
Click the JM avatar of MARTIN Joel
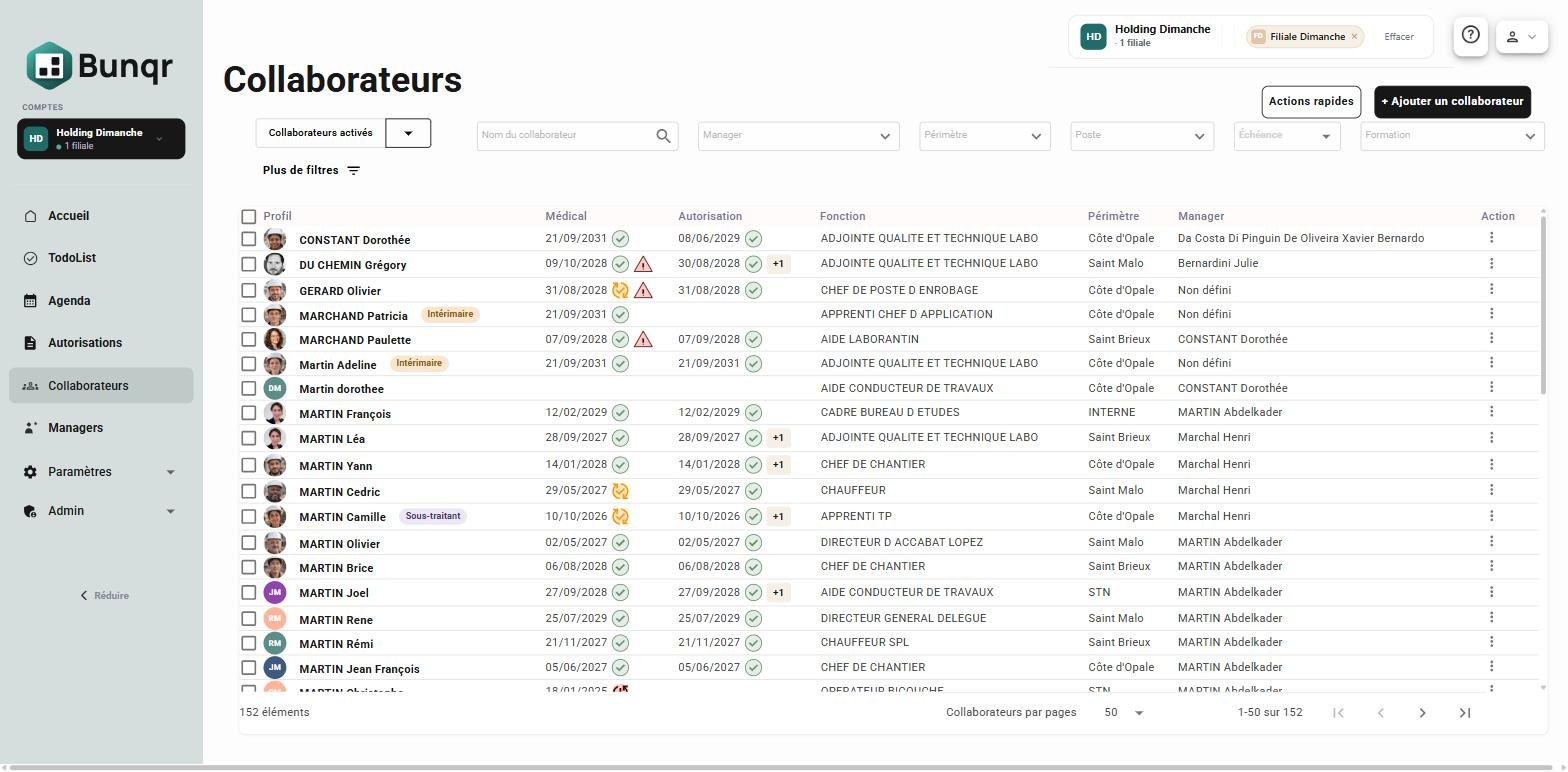click(x=275, y=592)
